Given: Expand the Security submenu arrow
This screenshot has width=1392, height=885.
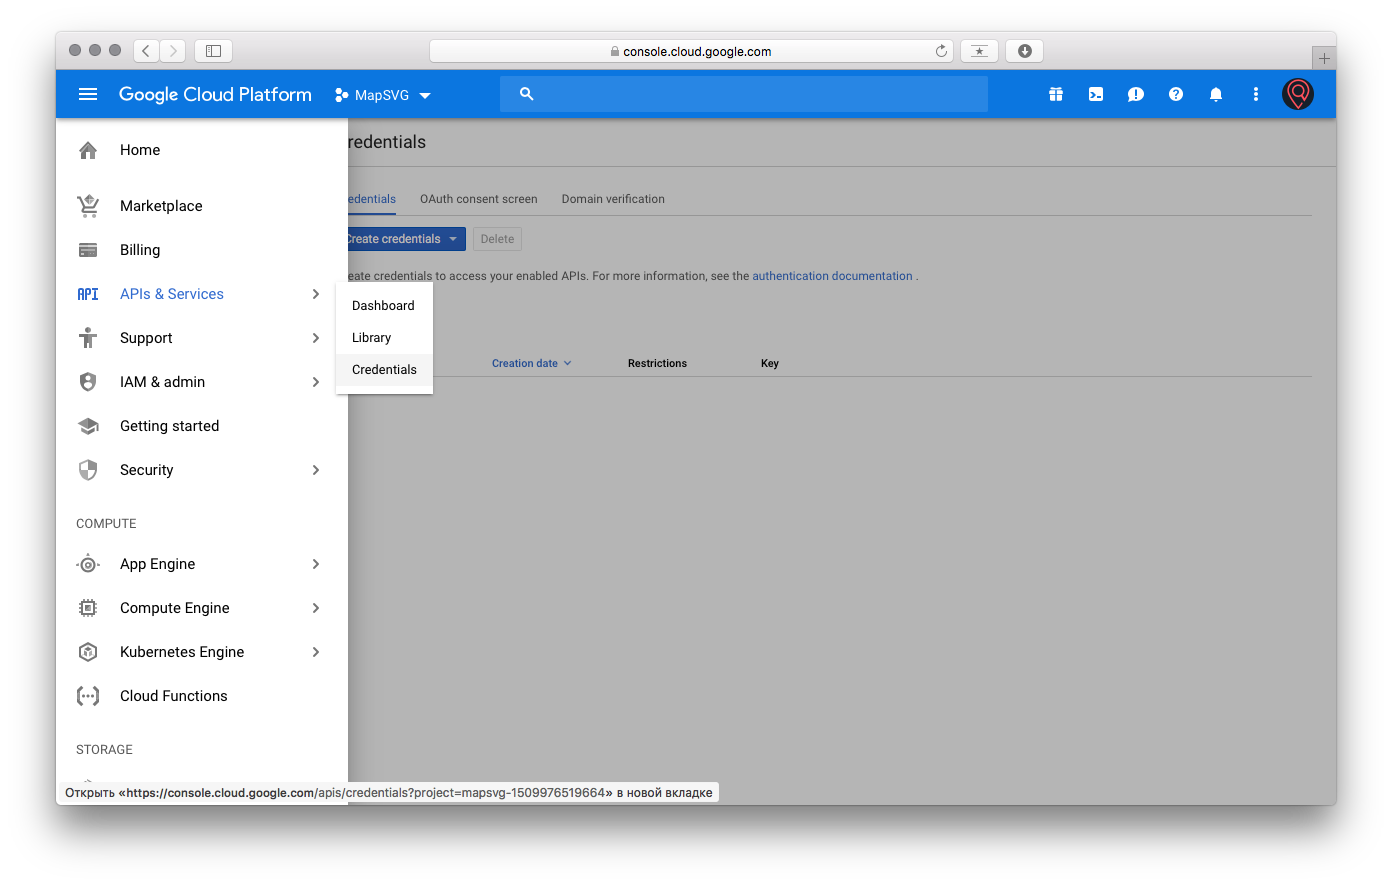Looking at the screenshot, I should 316,470.
